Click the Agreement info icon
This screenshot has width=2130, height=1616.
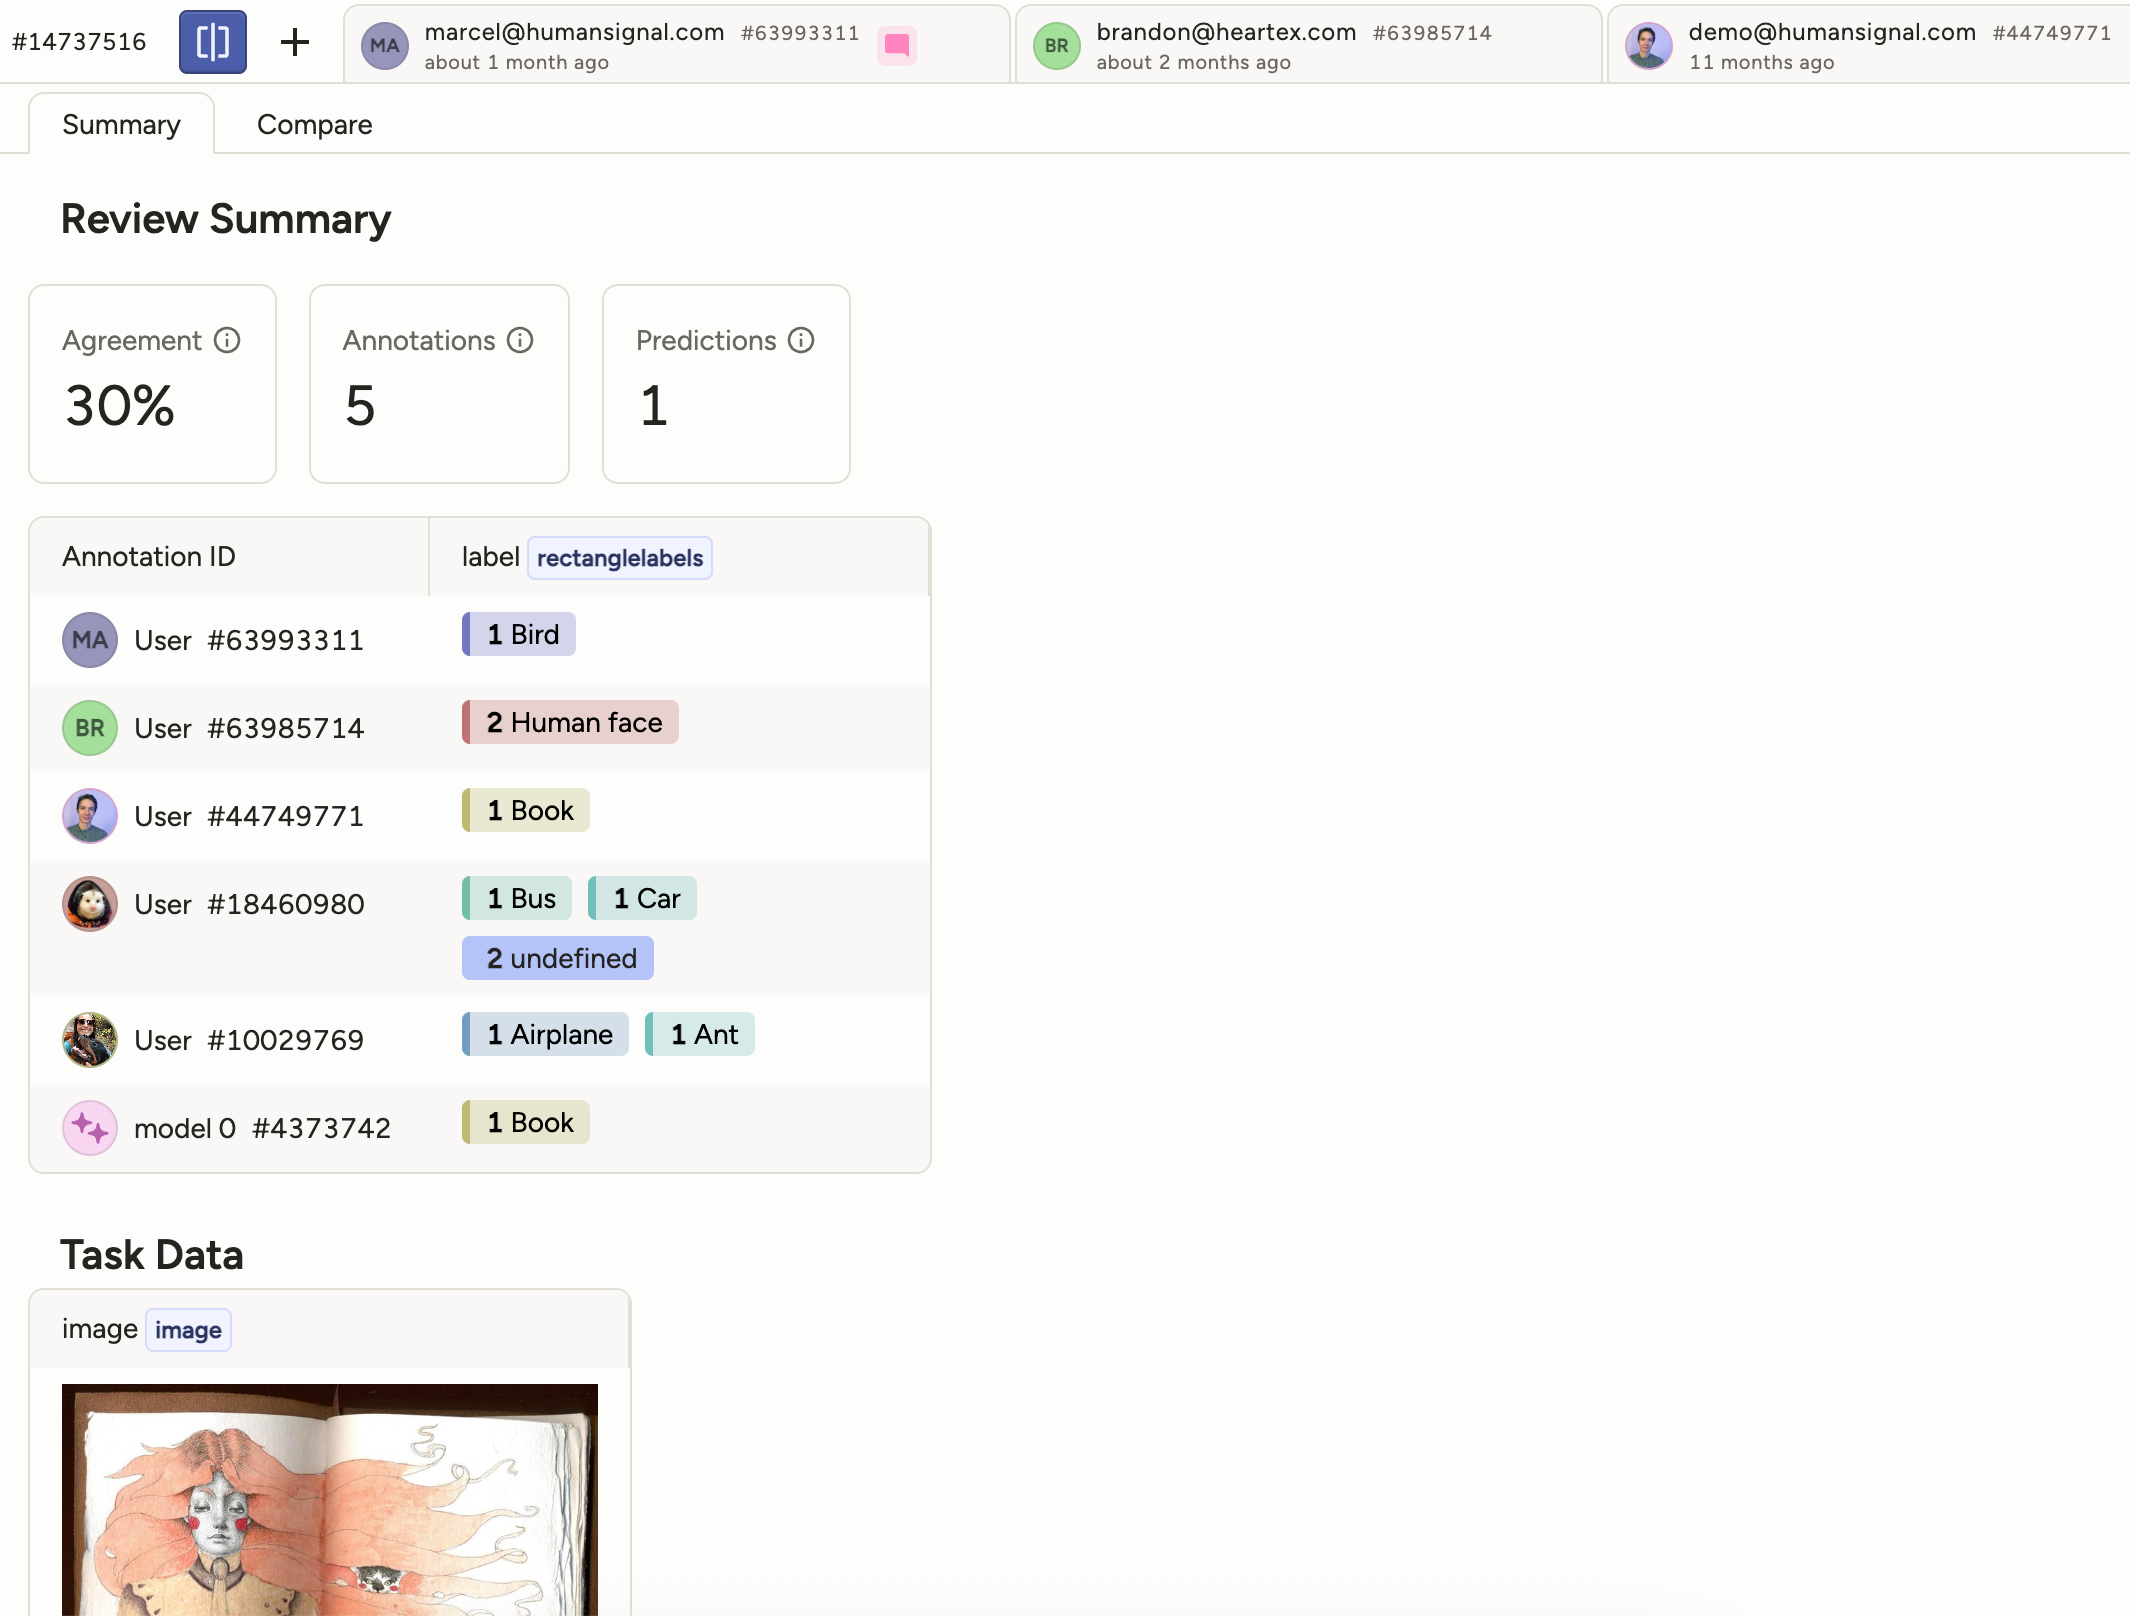click(226, 340)
